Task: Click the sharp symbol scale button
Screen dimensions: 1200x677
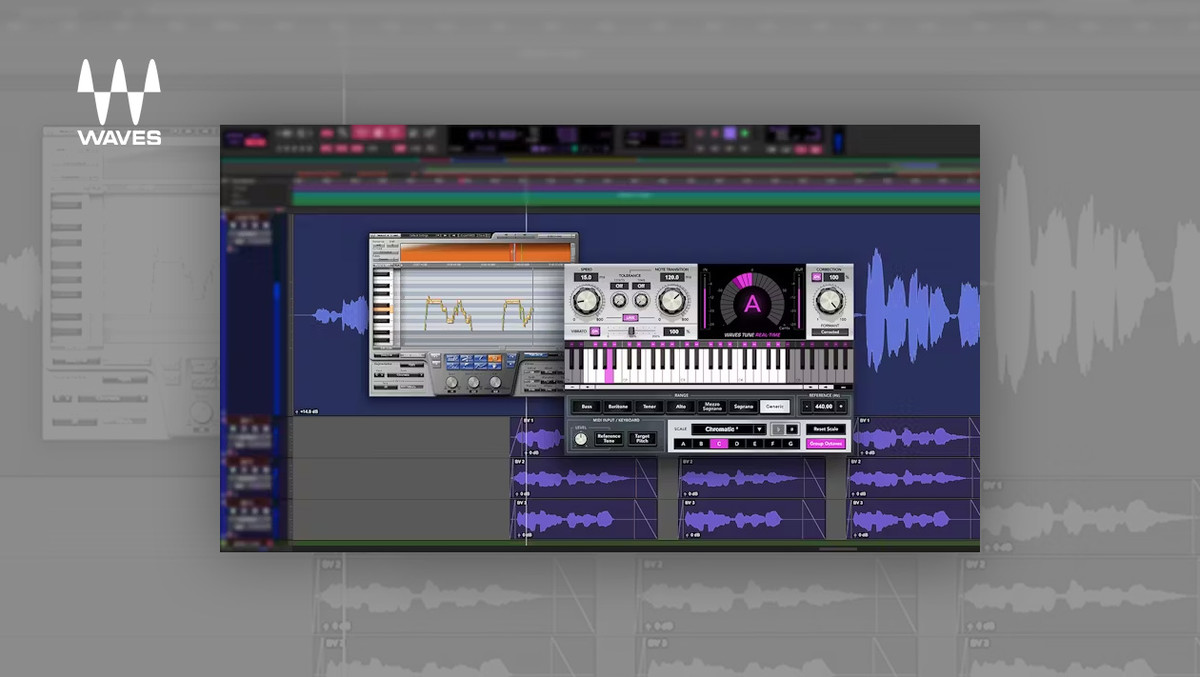Action: 793,429
